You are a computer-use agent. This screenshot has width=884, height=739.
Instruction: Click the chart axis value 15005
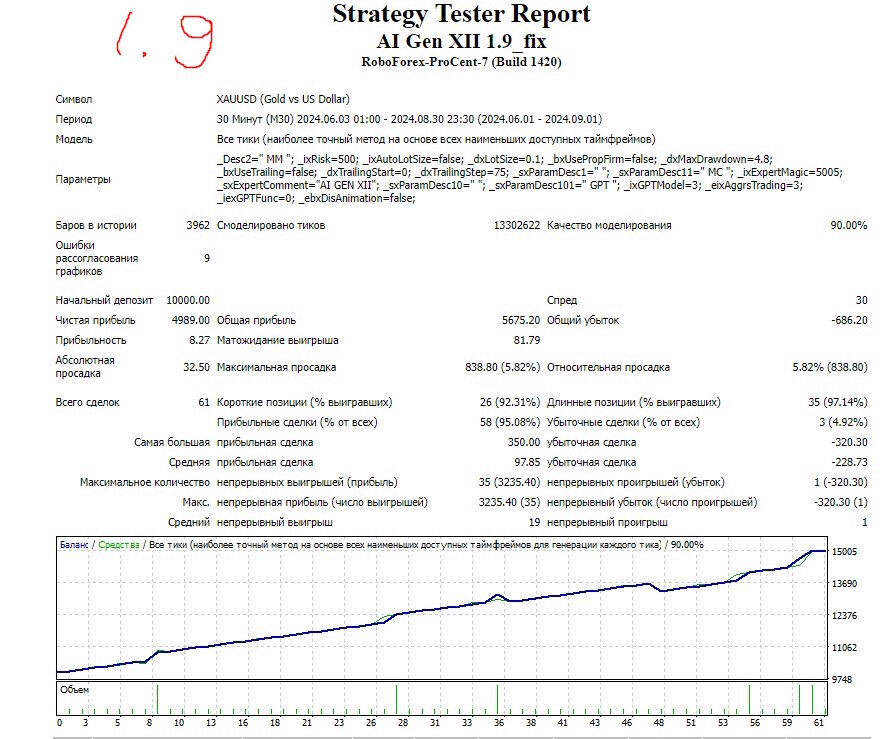coord(845,552)
